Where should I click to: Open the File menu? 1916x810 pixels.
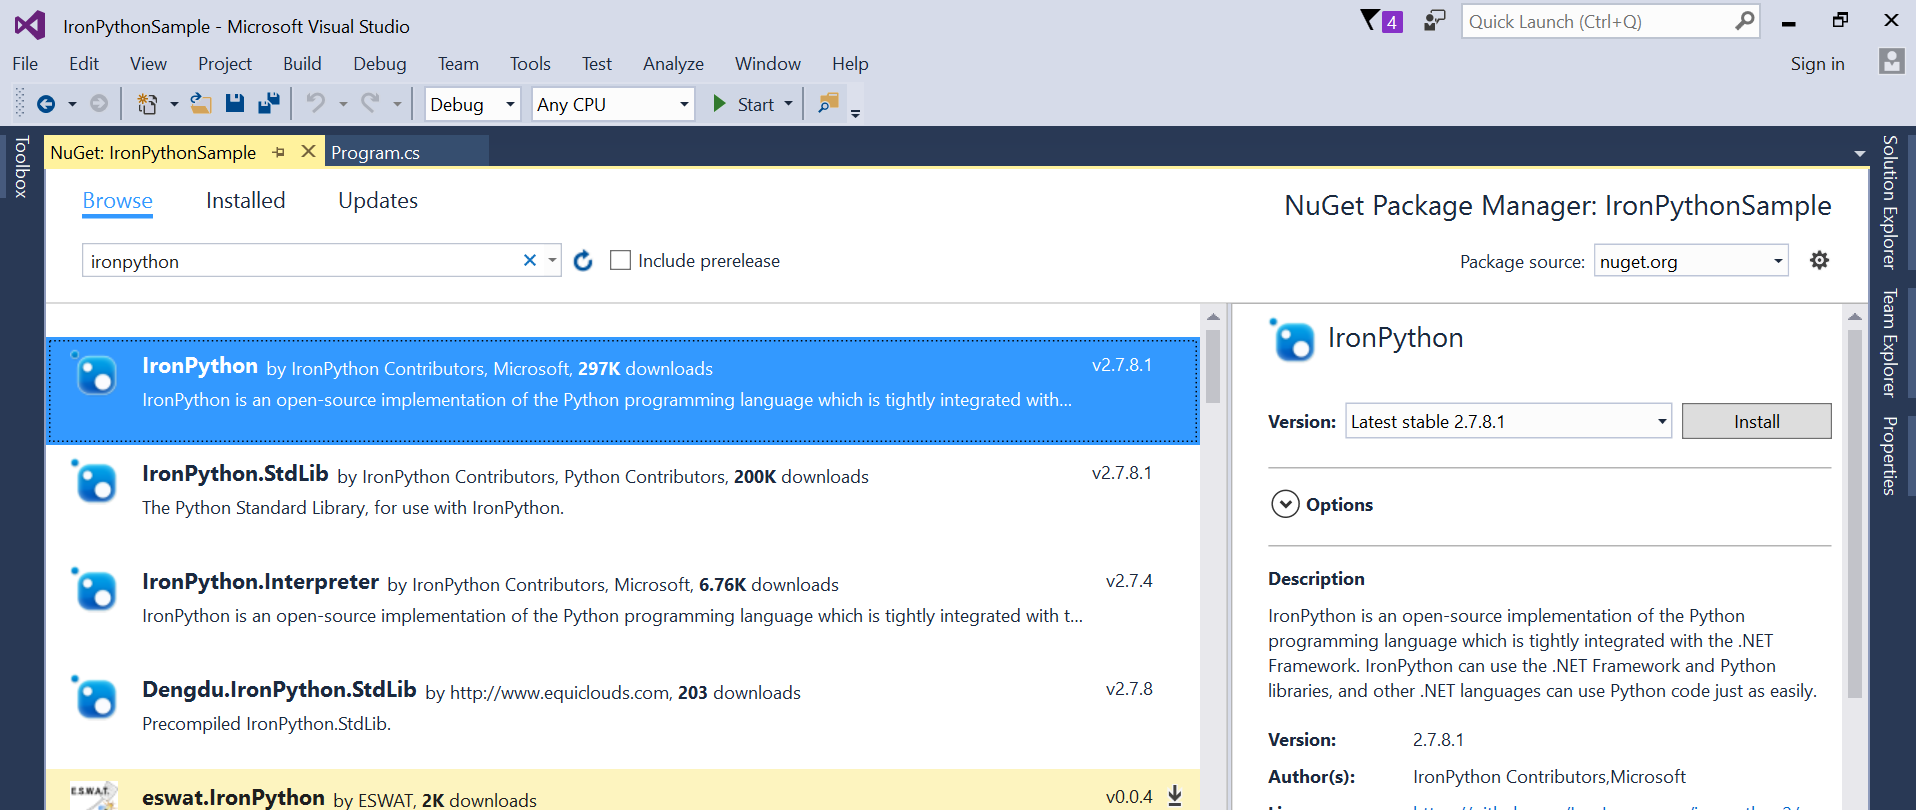point(25,63)
